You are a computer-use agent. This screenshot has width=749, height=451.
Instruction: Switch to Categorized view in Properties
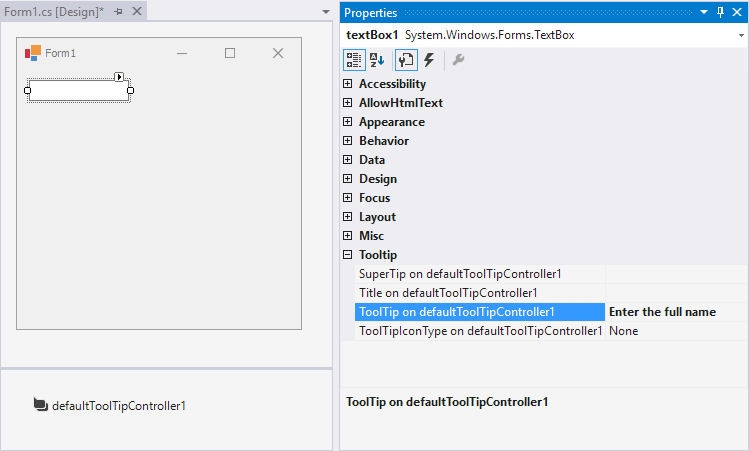(x=355, y=60)
